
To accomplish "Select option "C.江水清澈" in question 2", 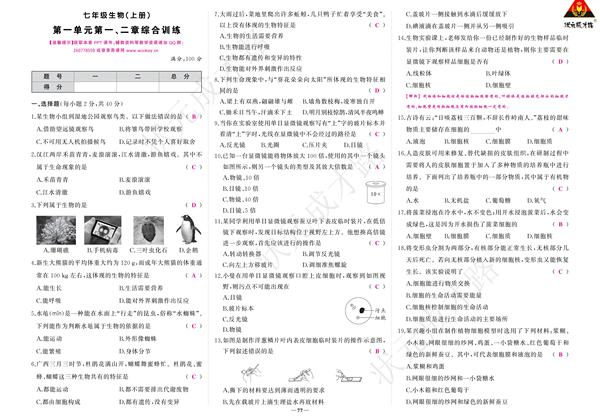I will (52, 192).
